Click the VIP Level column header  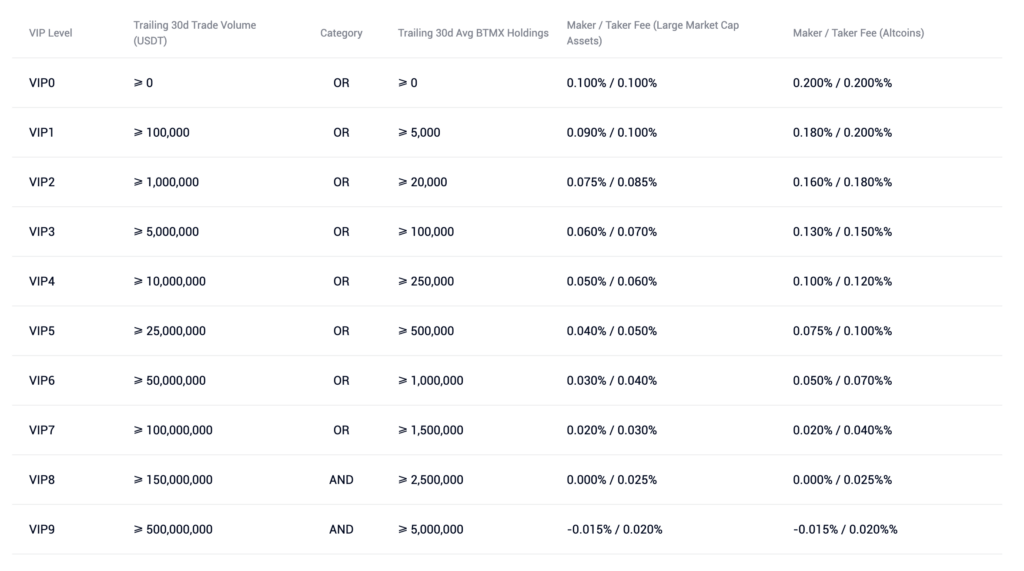(51, 33)
